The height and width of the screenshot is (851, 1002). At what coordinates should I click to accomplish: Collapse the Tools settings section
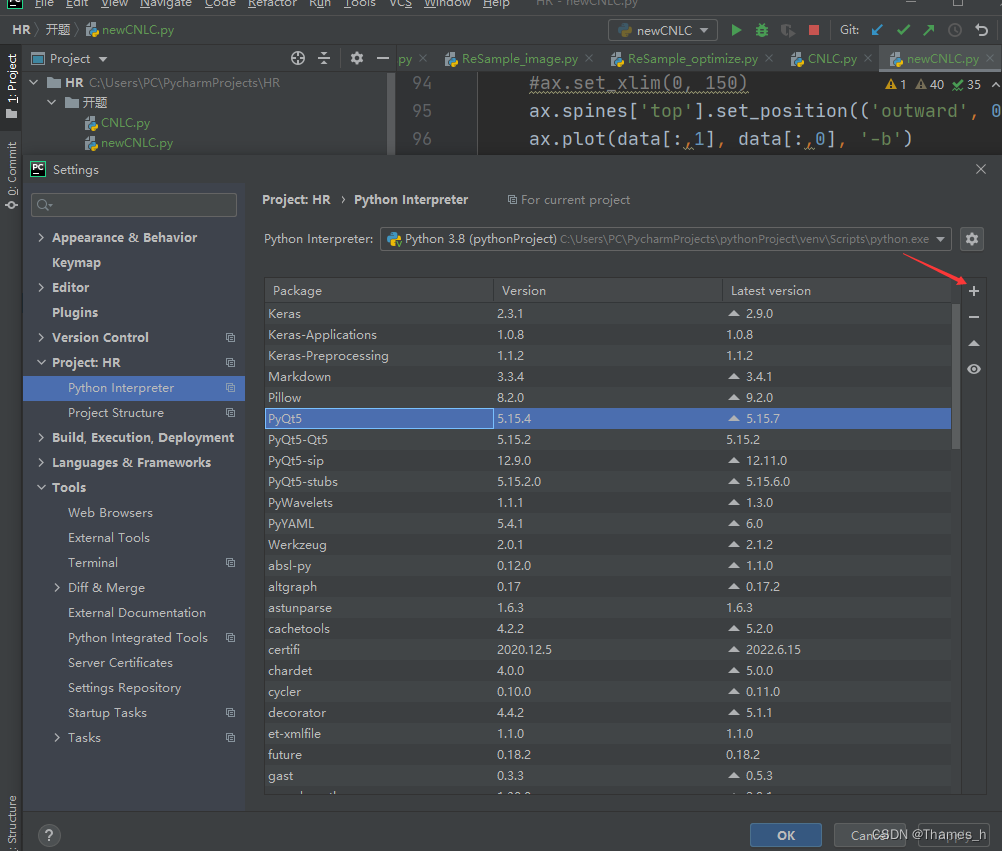pyautogui.click(x=41, y=487)
